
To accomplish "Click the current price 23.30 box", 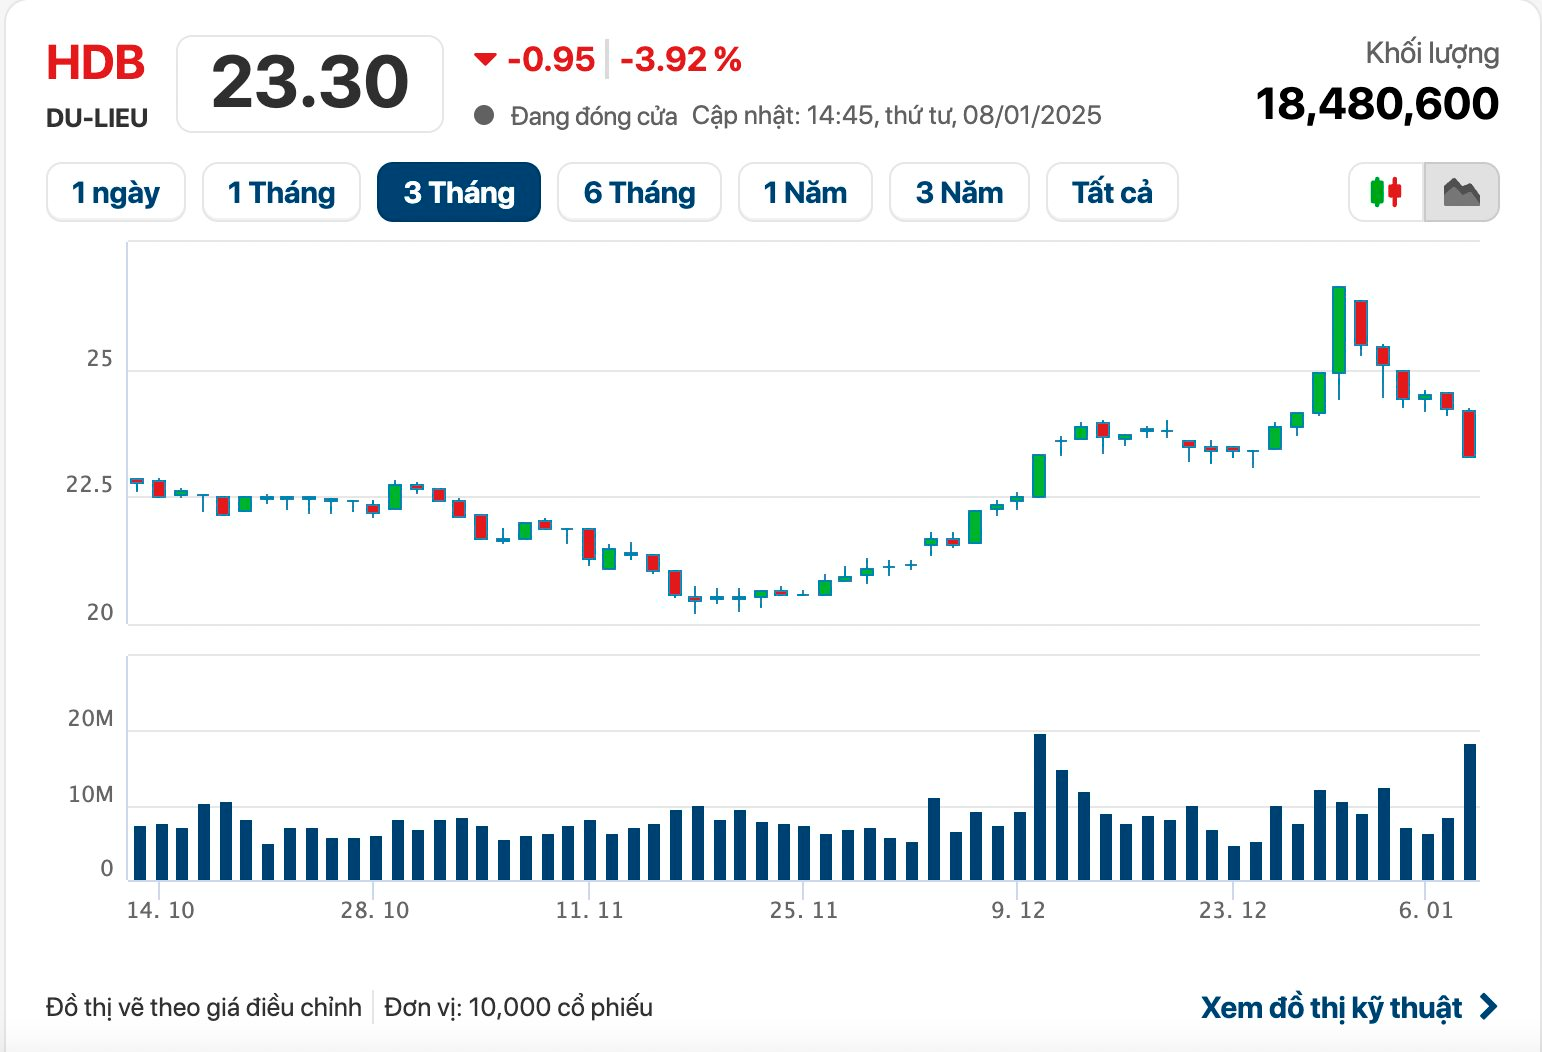I will 310,83.
